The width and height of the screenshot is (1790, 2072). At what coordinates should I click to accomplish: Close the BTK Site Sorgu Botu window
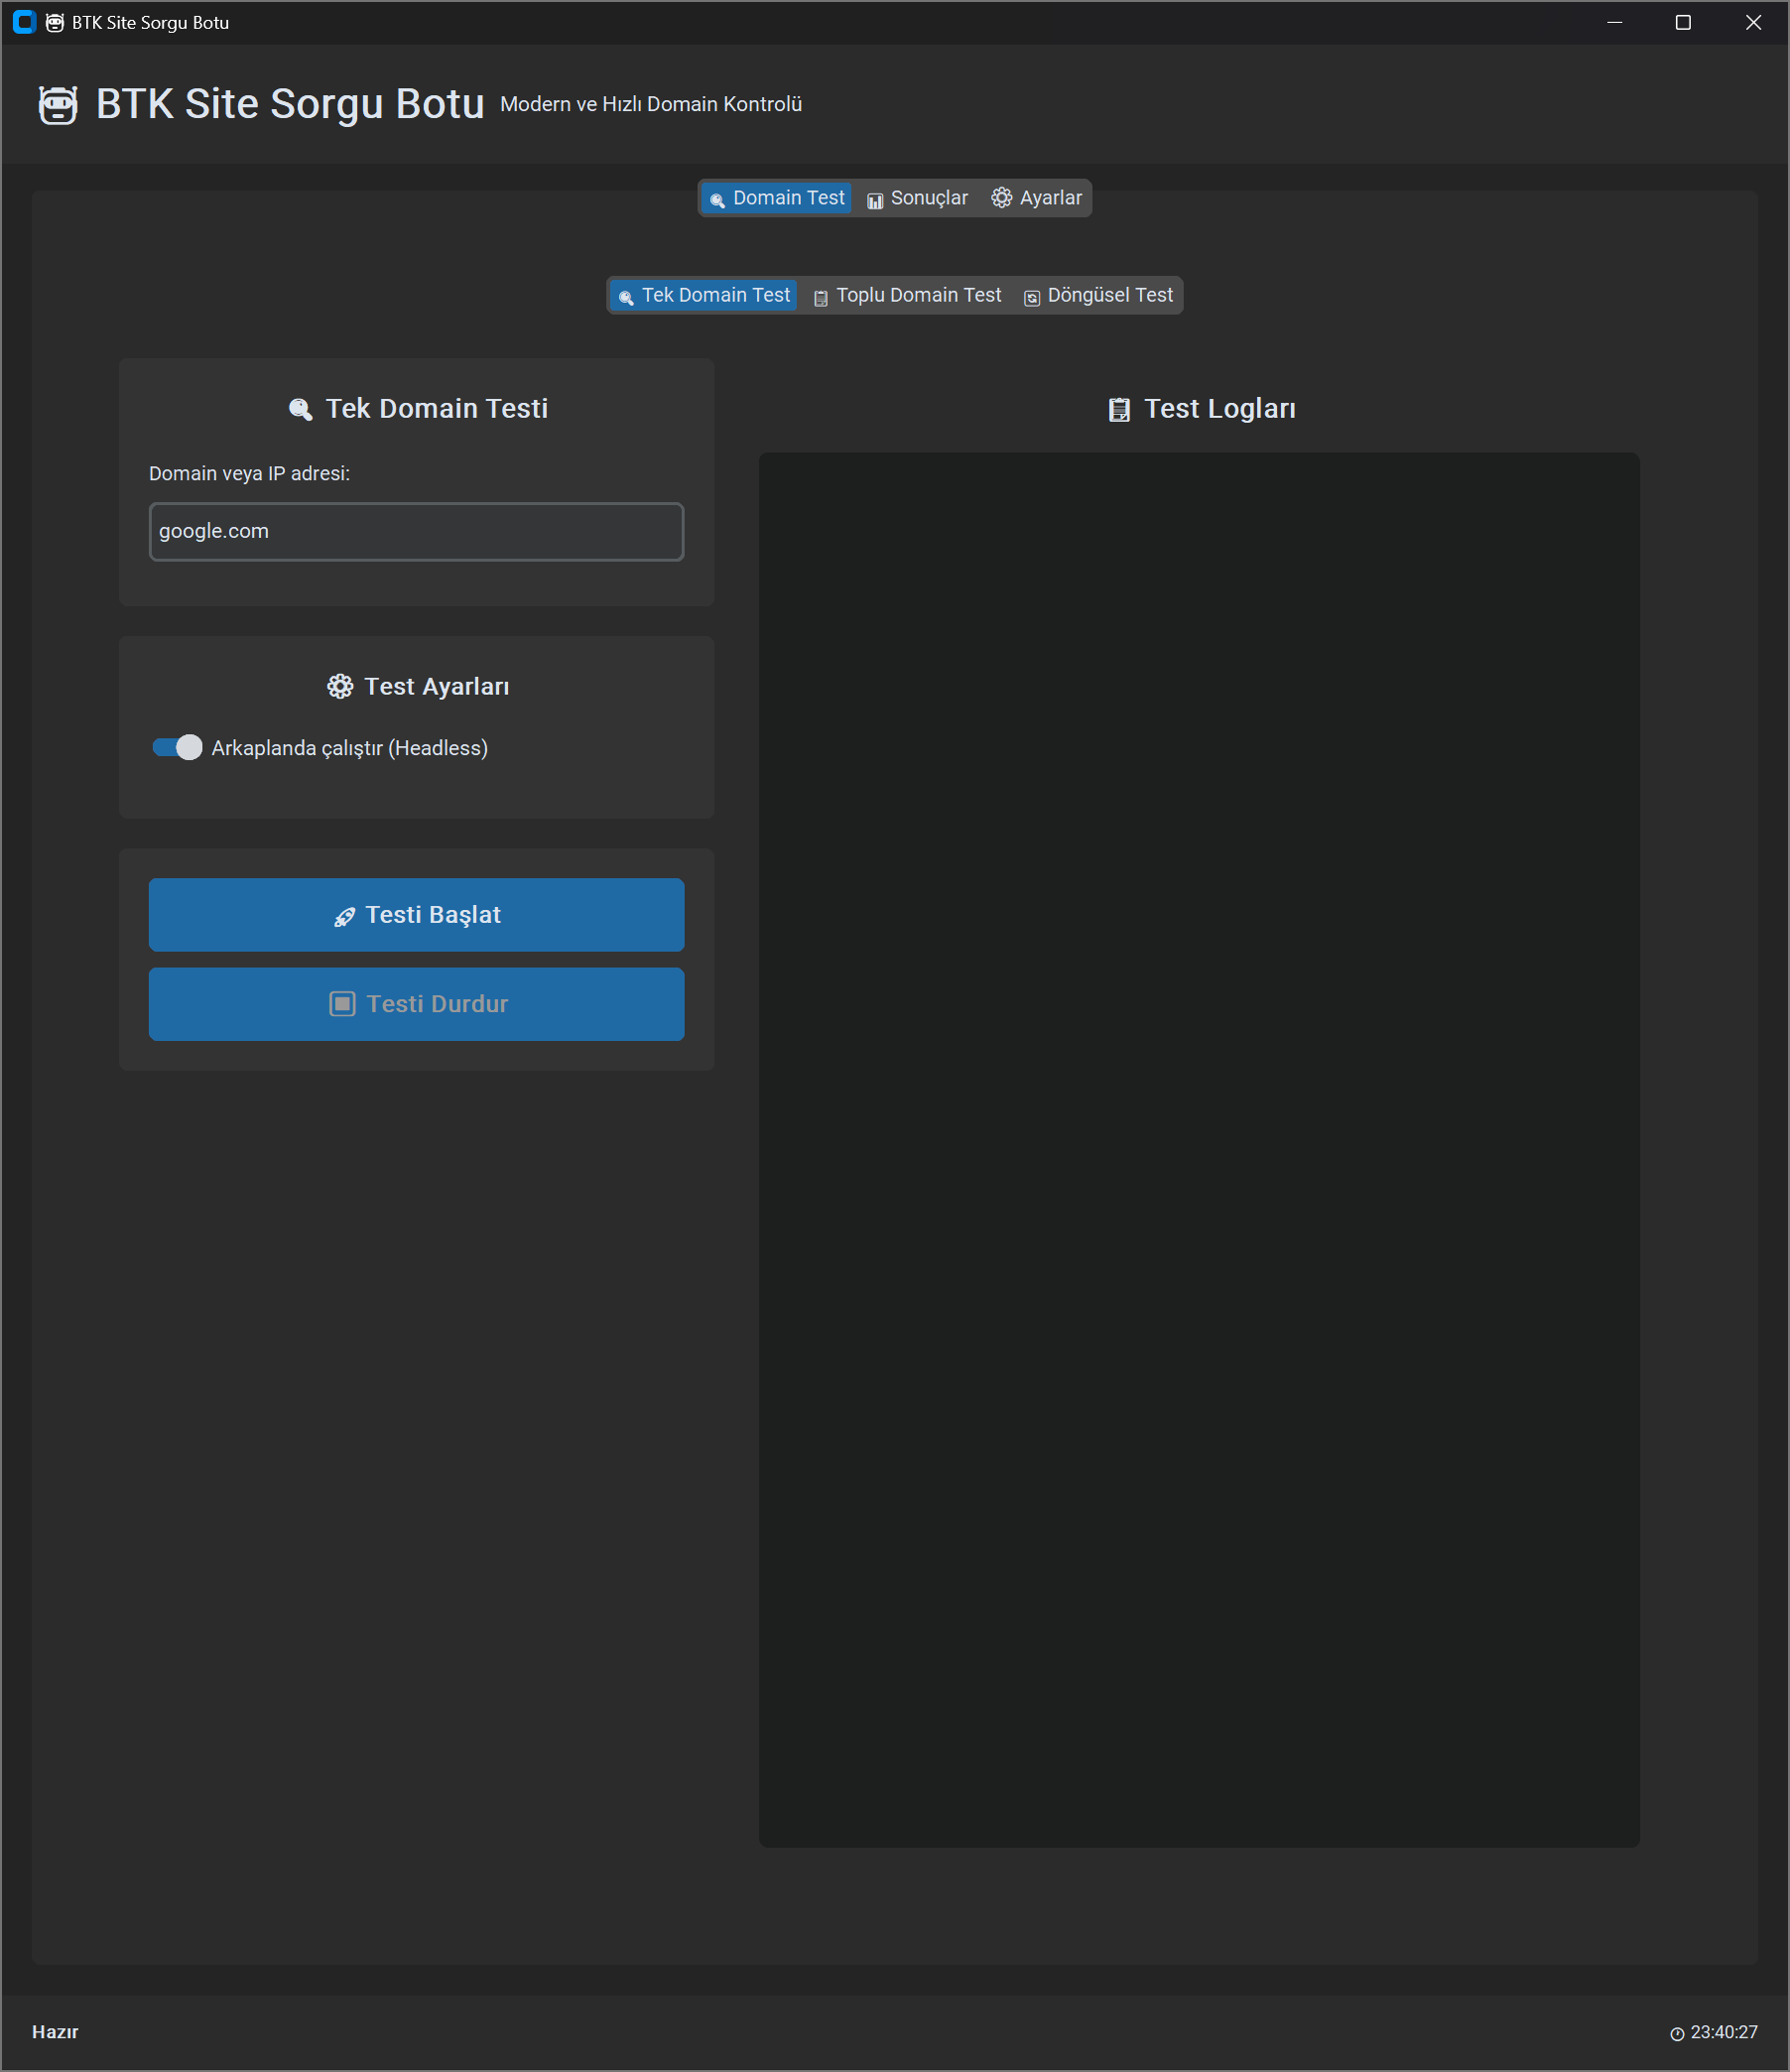coord(1753,22)
